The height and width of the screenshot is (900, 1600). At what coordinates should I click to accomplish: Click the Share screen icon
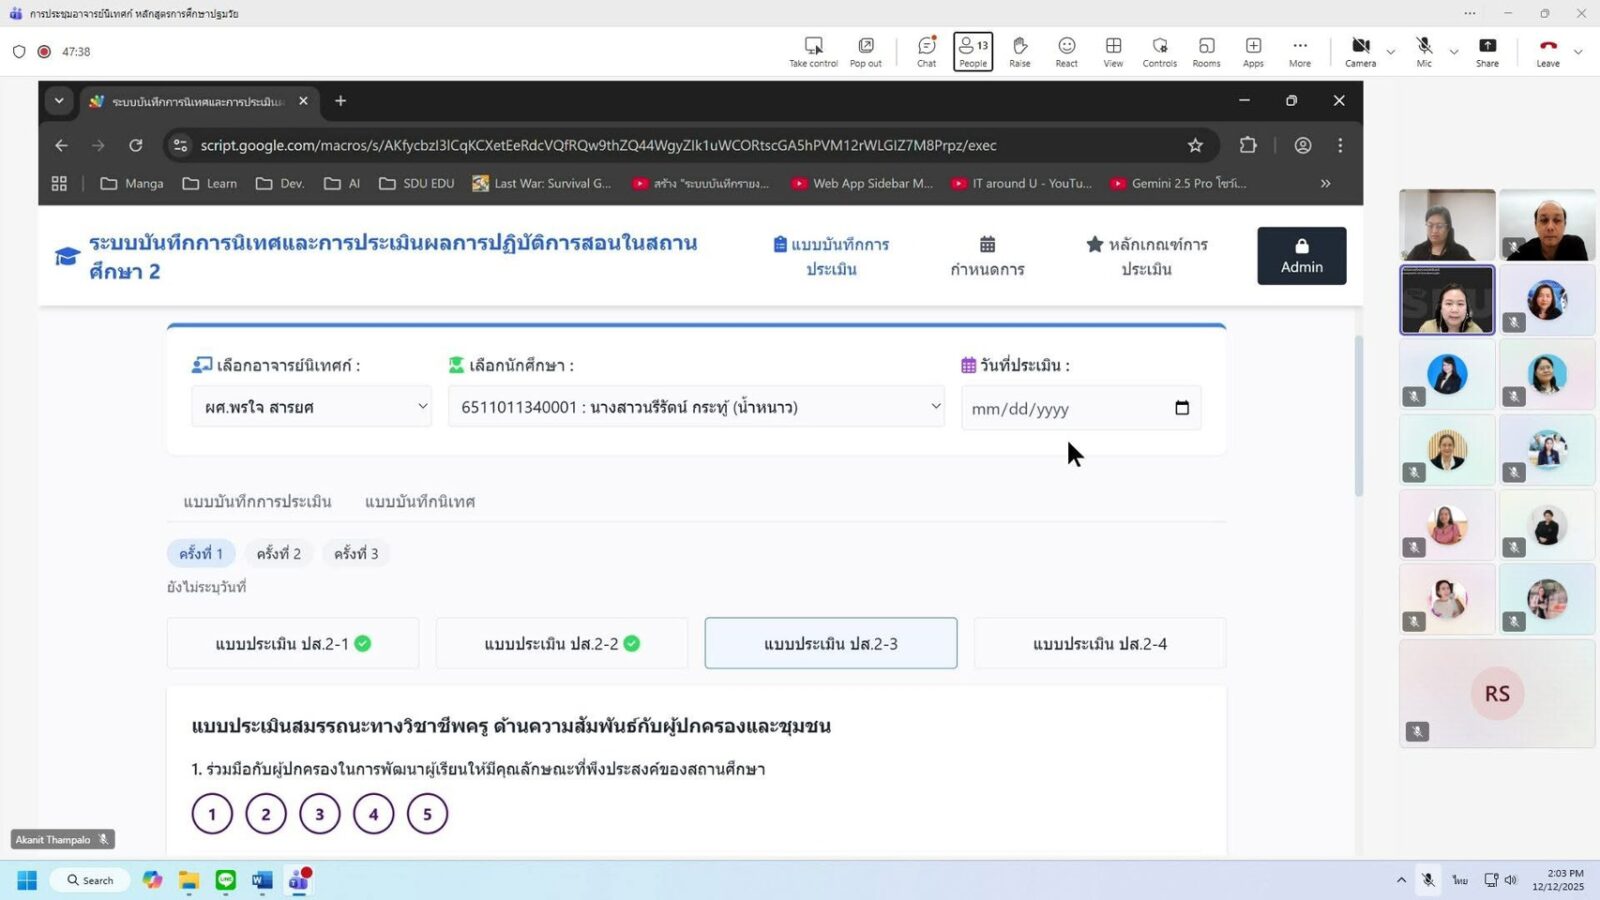(1487, 51)
